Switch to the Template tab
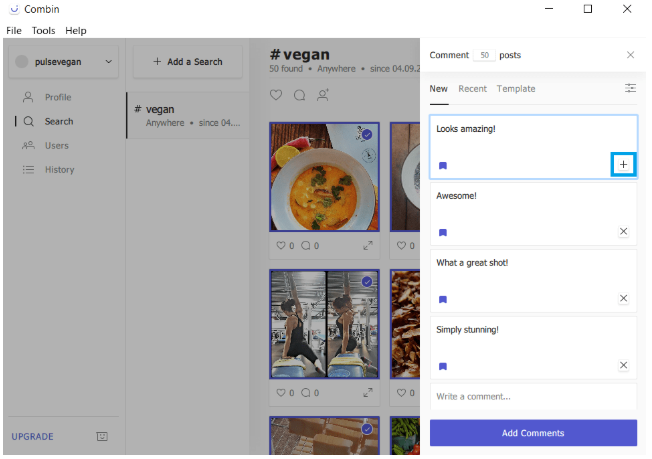The image size is (652, 459). click(516, 89)
